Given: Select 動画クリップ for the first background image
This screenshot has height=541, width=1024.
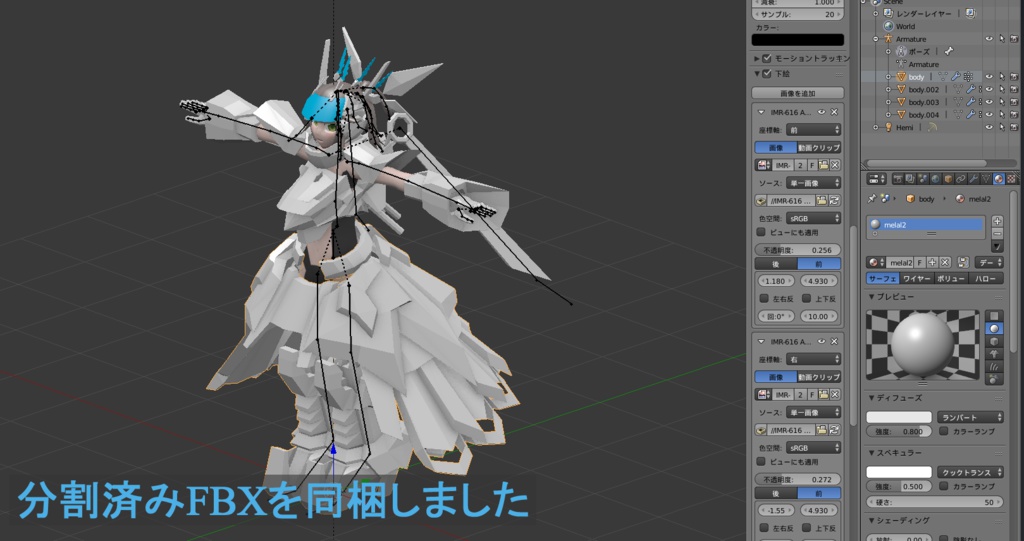Looking at the screenshot, I should (819, 148).
